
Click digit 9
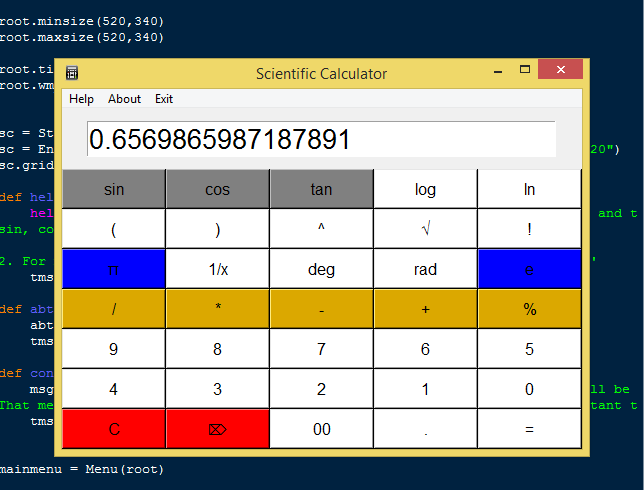point(114,349)
